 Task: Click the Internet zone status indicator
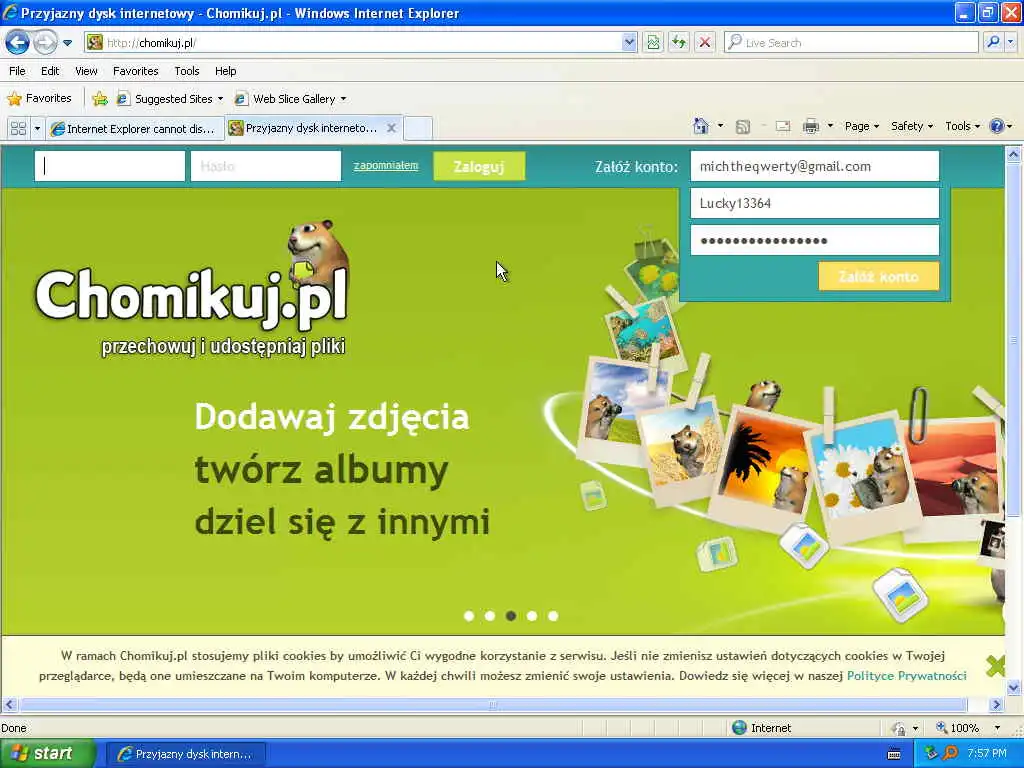pos(761,728)
